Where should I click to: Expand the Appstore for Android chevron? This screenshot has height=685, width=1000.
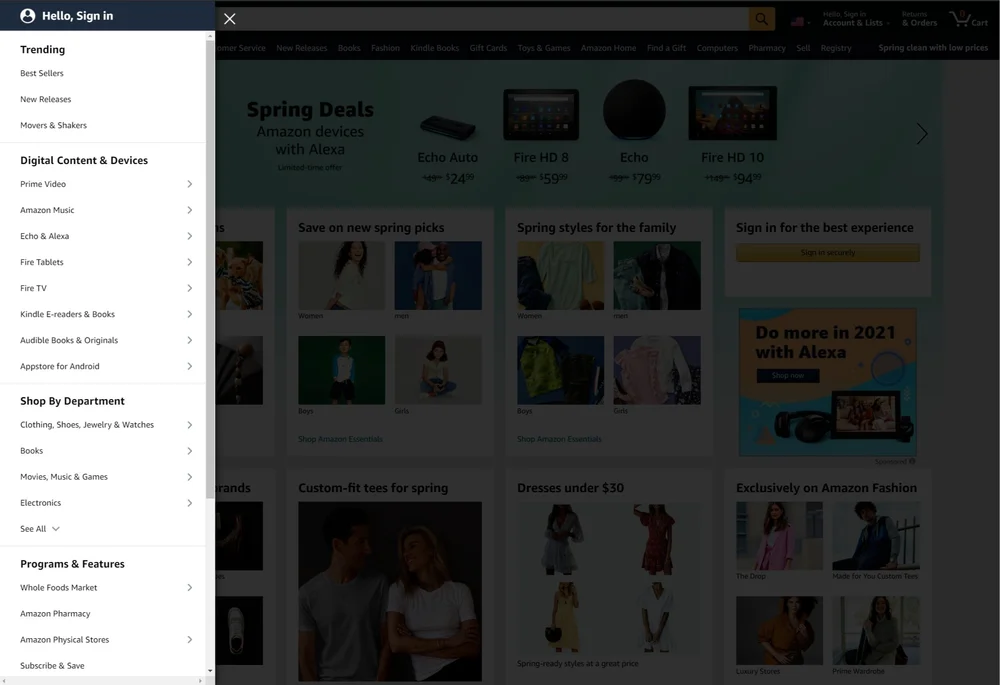coord(189,367)
